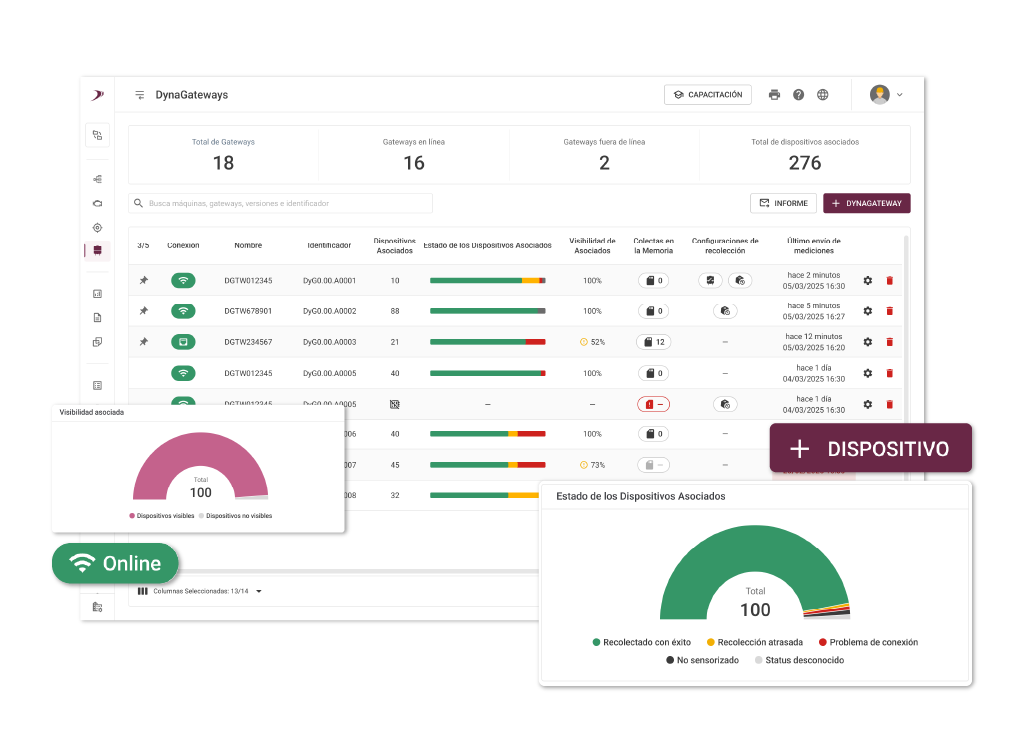Click the status bar of DyG0.00.A0003
This screenshot has height=730, width=1025.
click(488, 342)
